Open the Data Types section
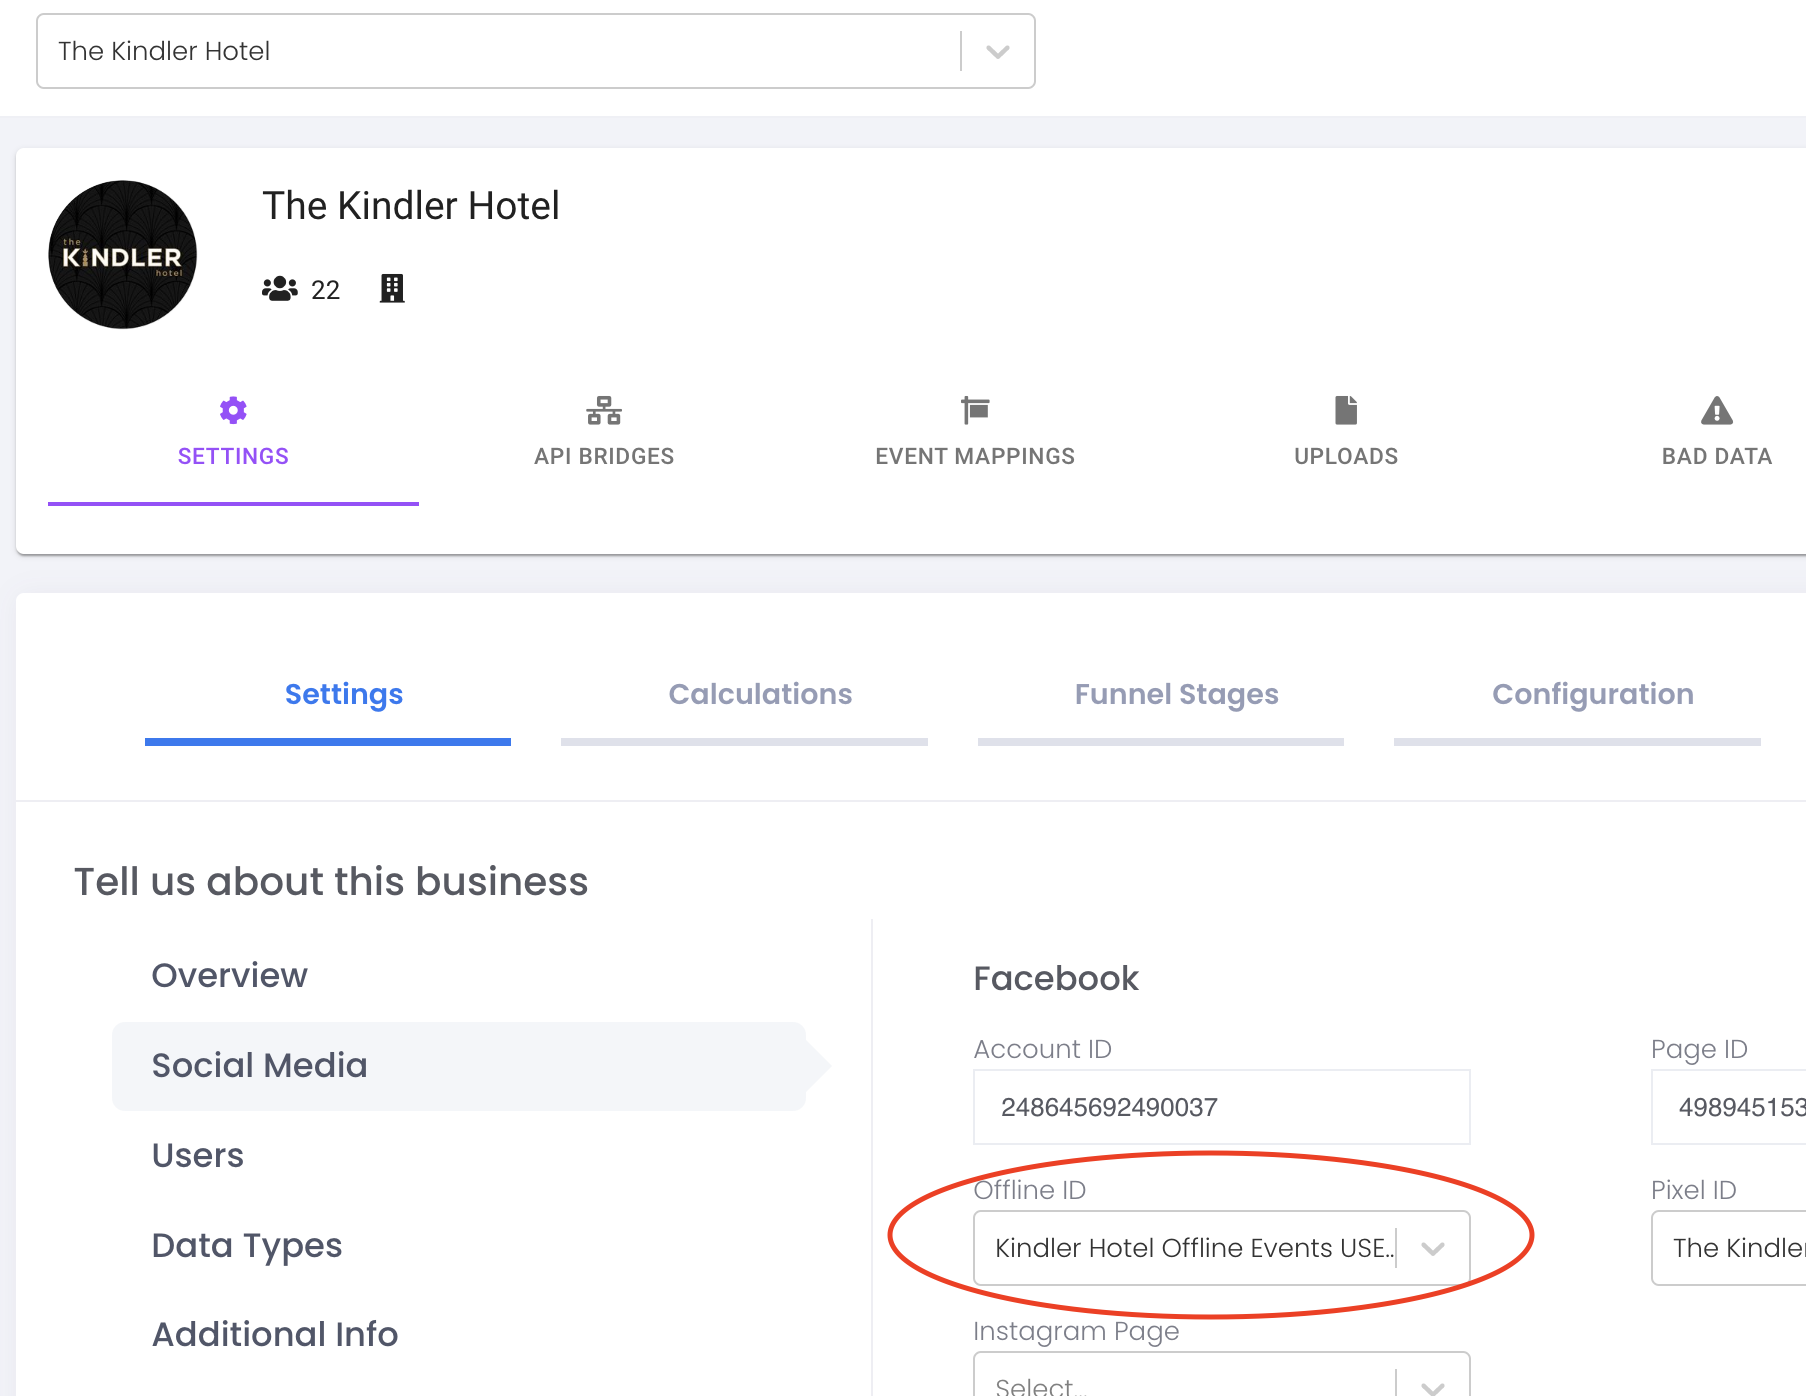 click(247, 1246)
